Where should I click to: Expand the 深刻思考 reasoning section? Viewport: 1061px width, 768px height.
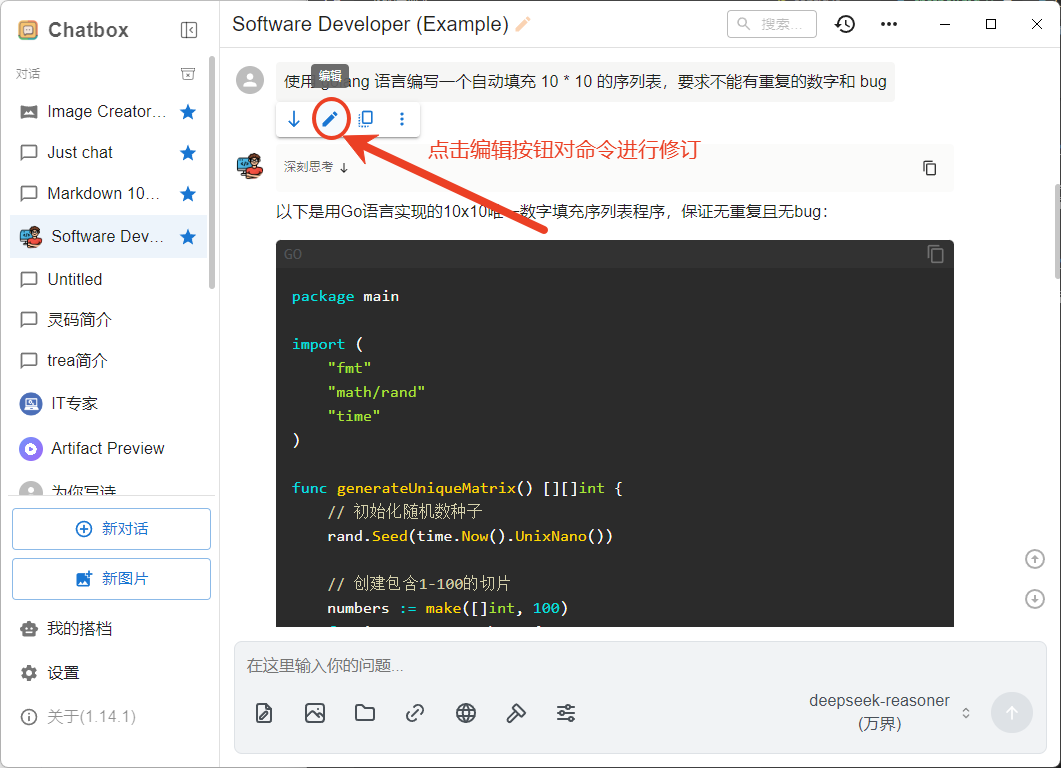(x=315, y=167)
